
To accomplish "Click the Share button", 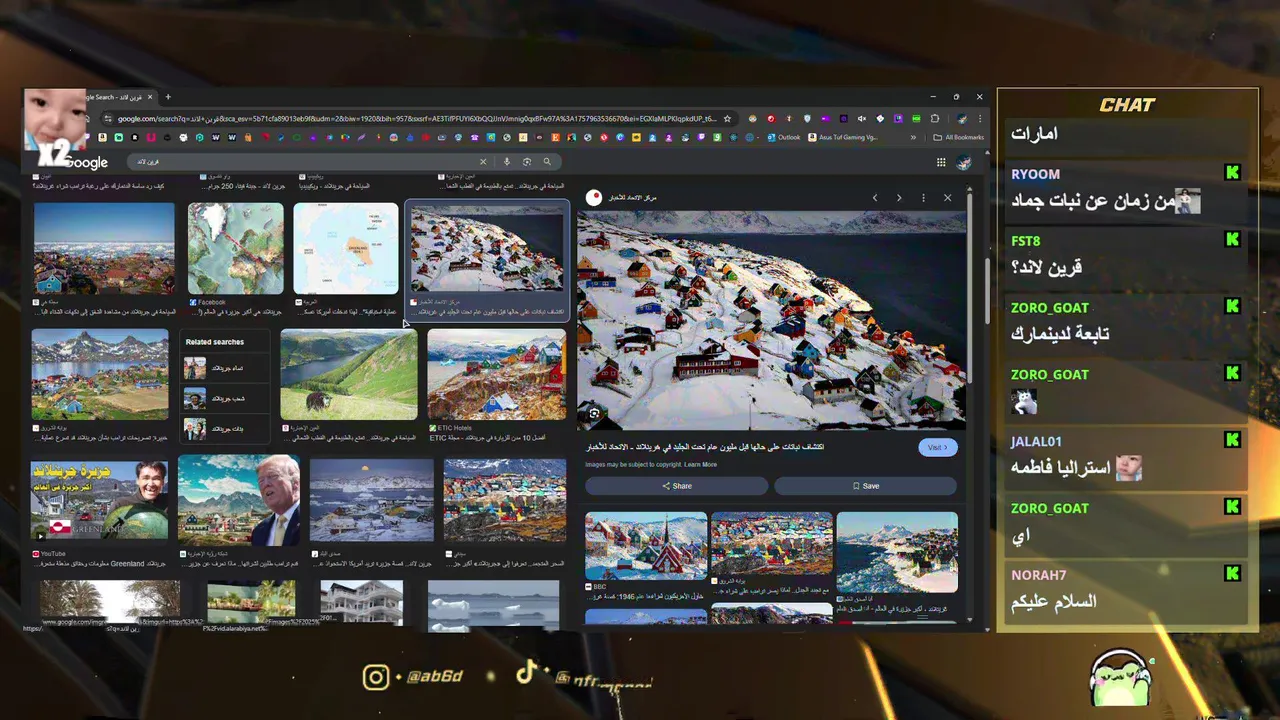I will (x=677, y=486).
